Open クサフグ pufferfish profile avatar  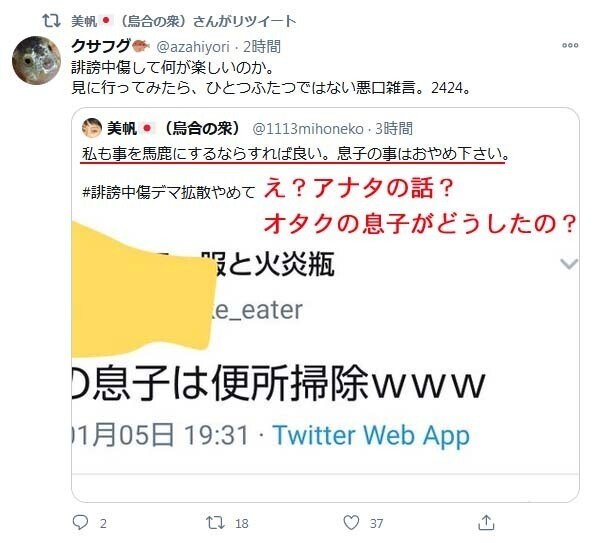(36, 60)
